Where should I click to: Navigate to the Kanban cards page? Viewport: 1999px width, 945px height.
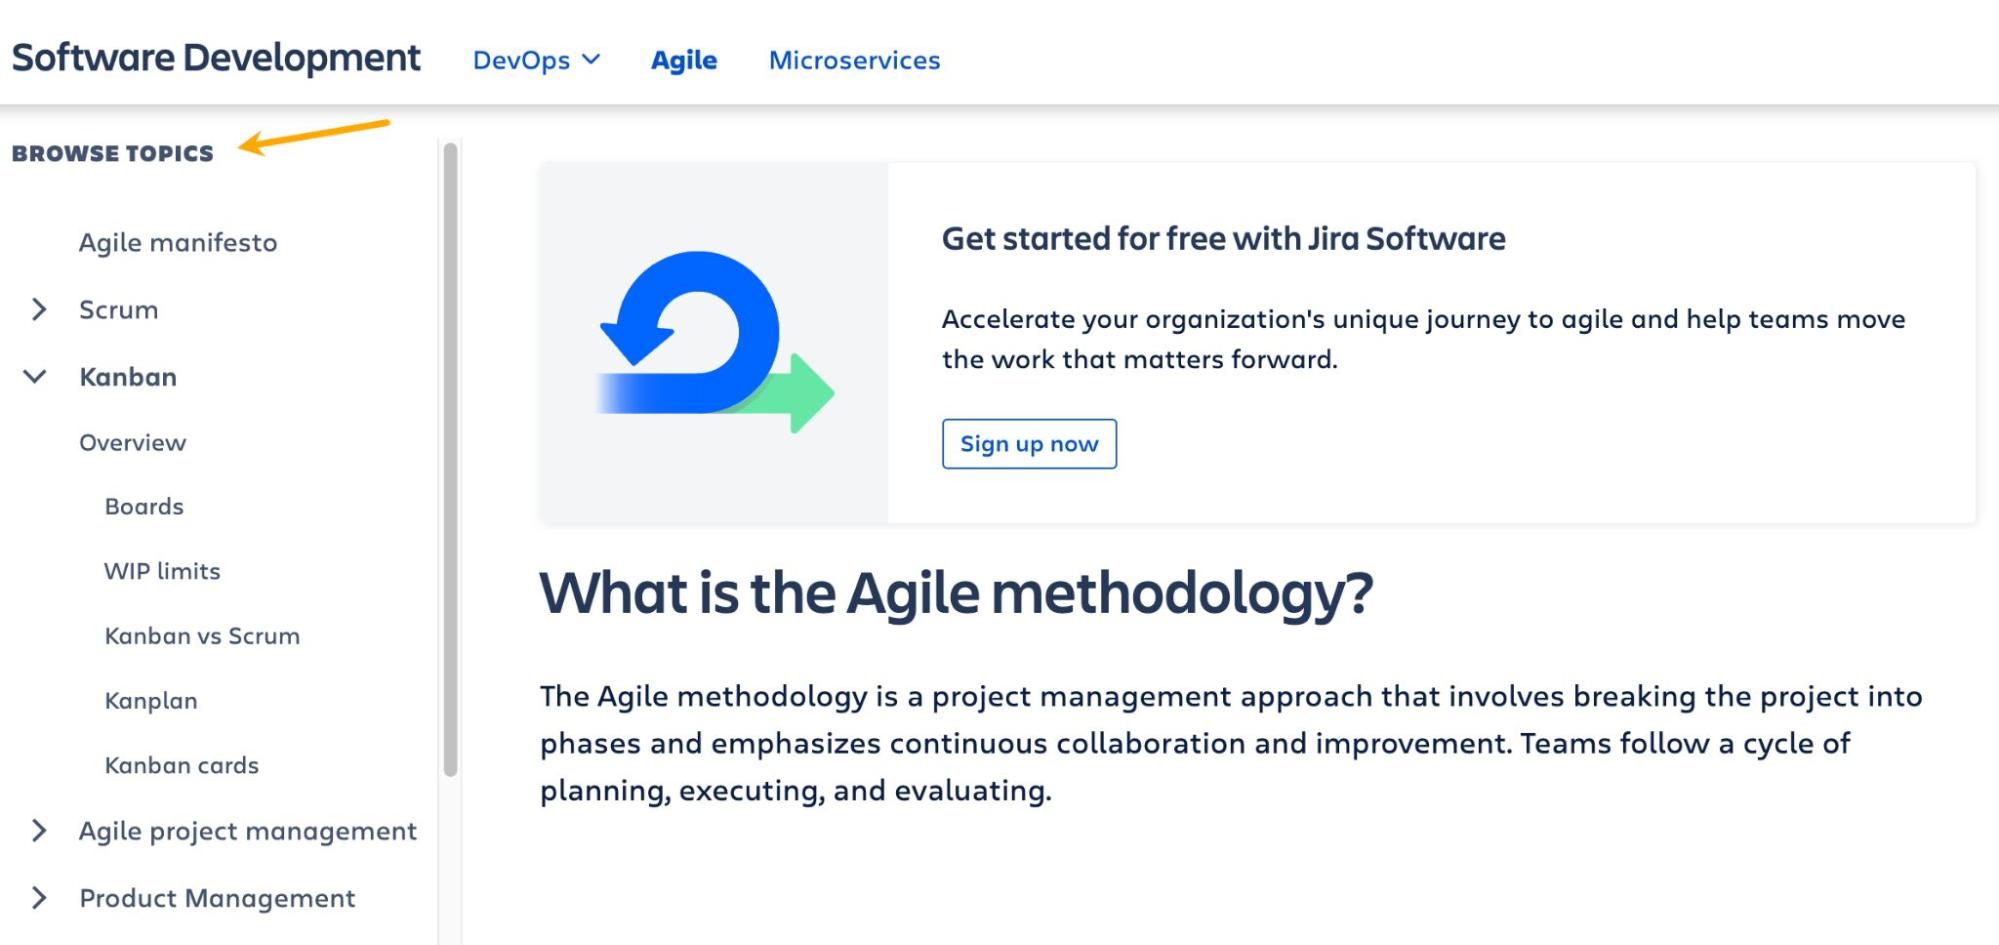[x=181, y=765]
